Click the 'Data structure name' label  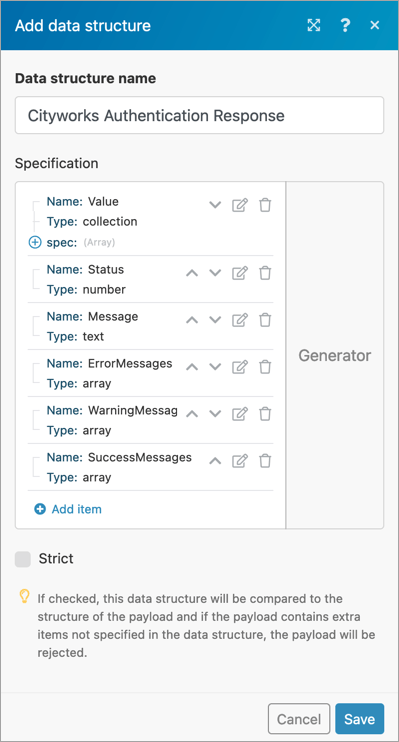tap(86, 78)
